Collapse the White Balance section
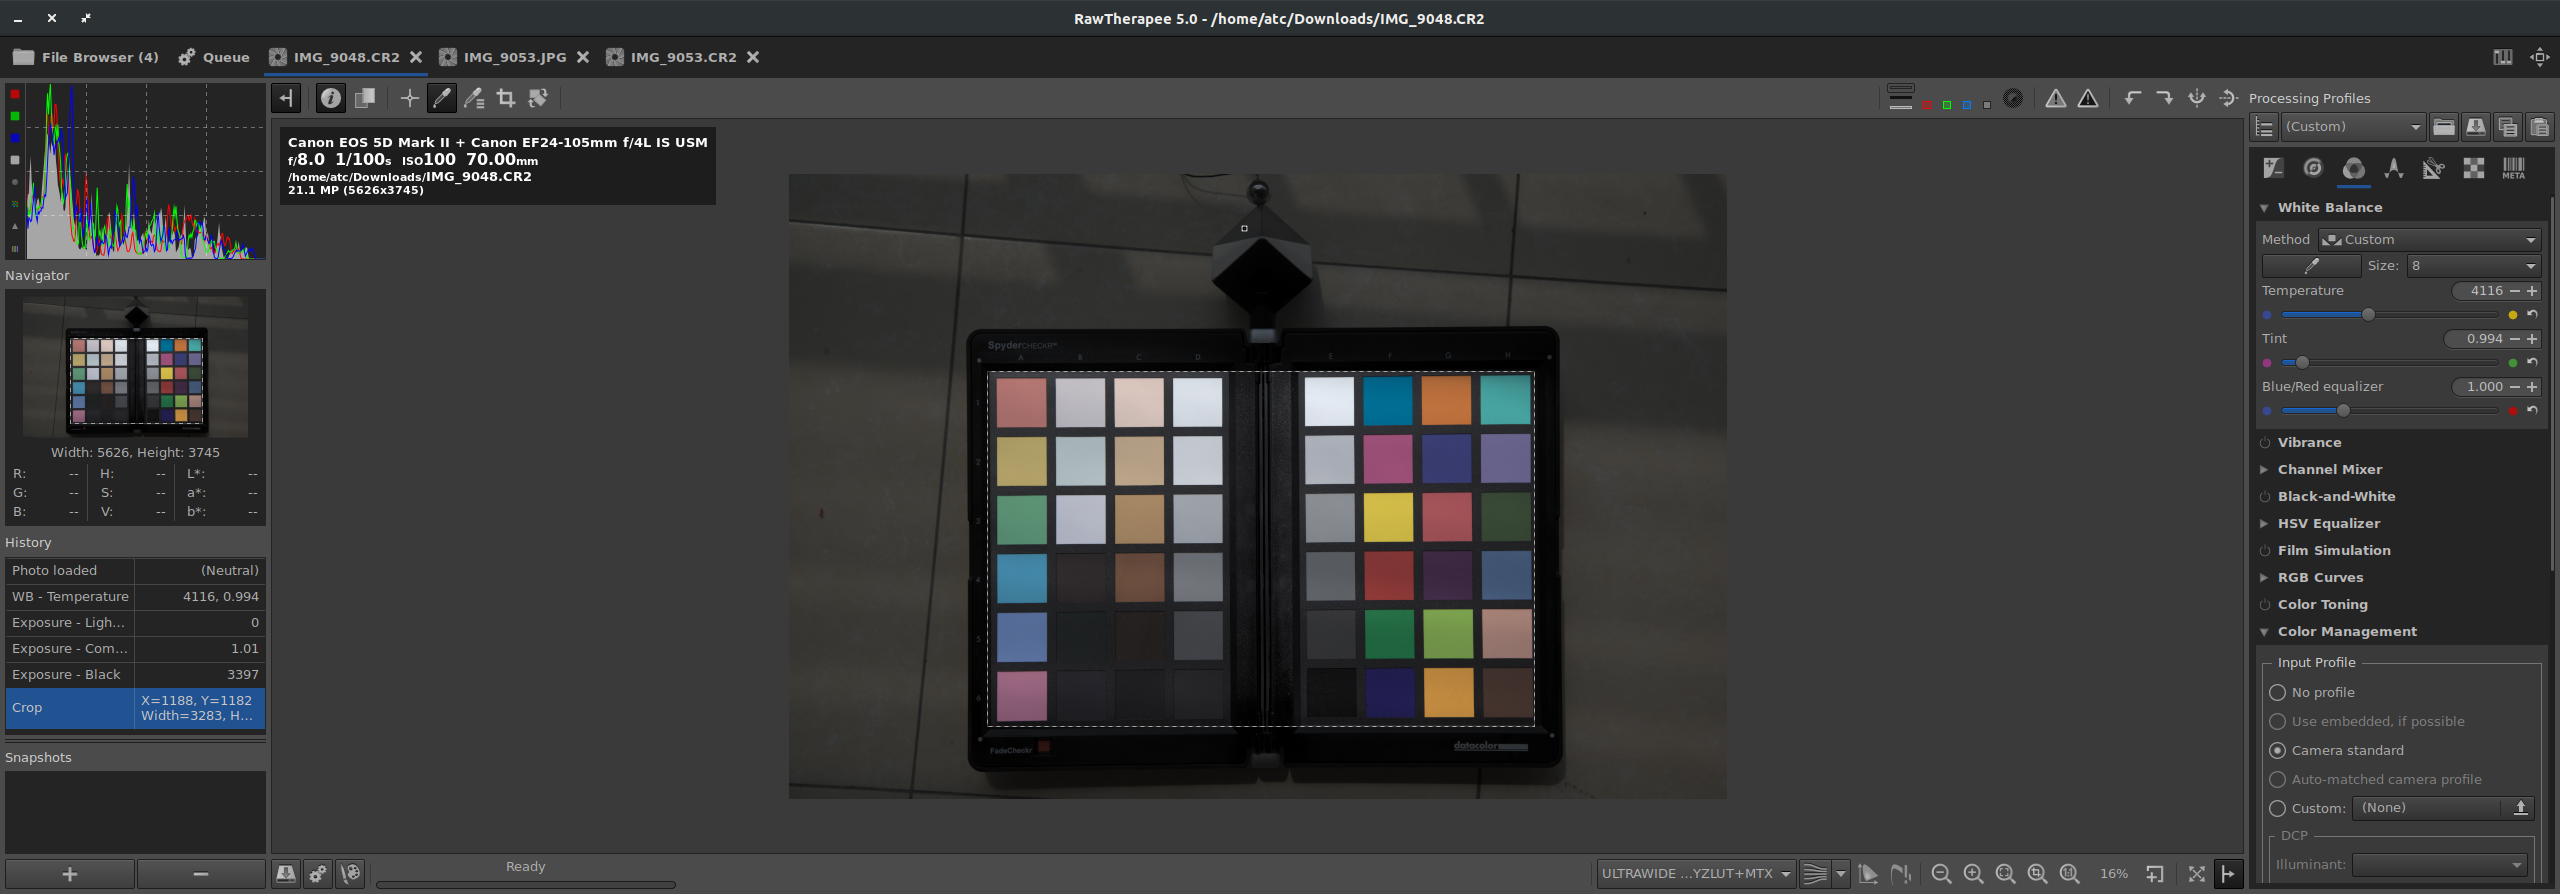2560x894 pixels. pos(2264,208)
